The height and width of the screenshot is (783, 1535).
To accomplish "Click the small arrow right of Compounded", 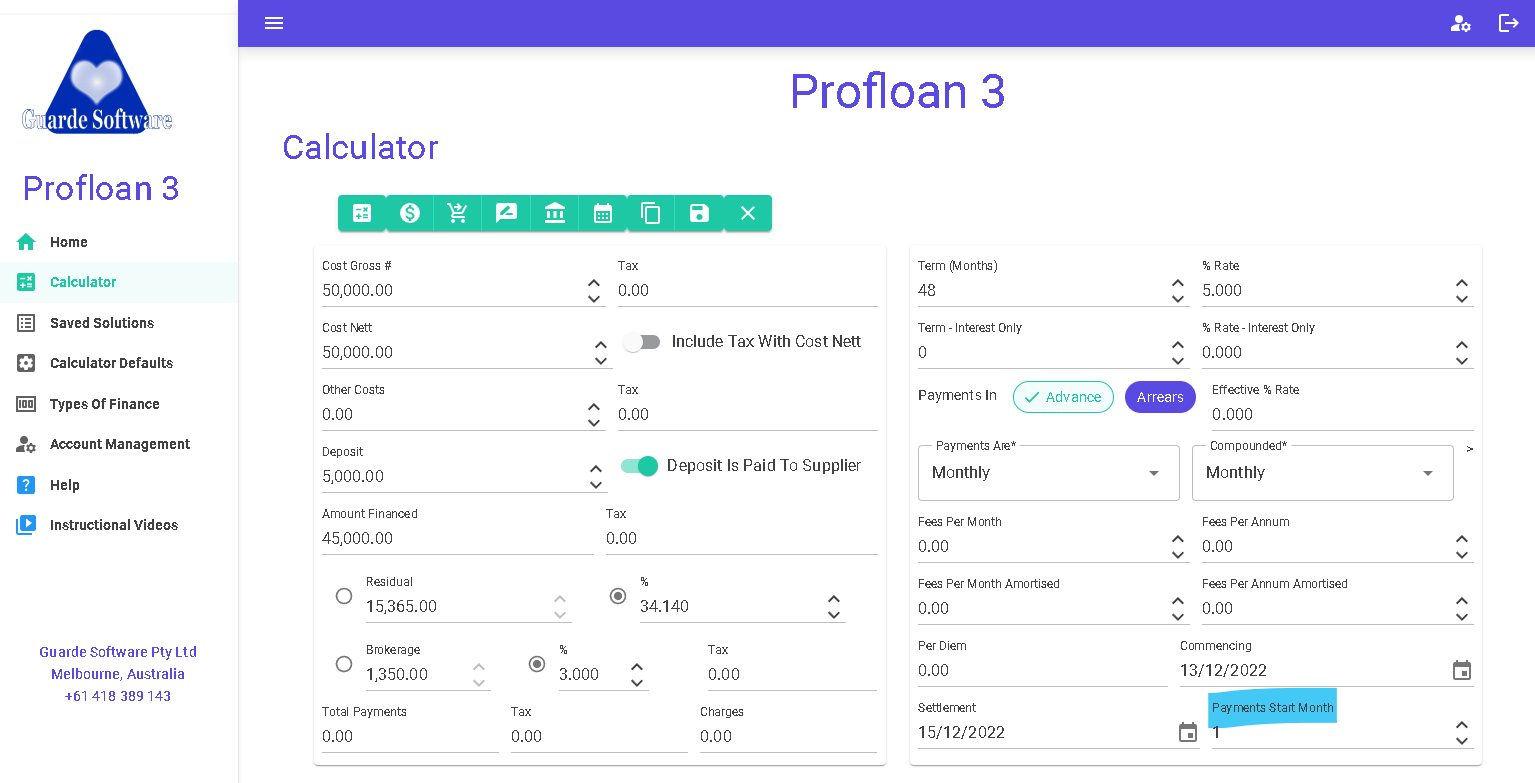I will (x=1469, y=449).
